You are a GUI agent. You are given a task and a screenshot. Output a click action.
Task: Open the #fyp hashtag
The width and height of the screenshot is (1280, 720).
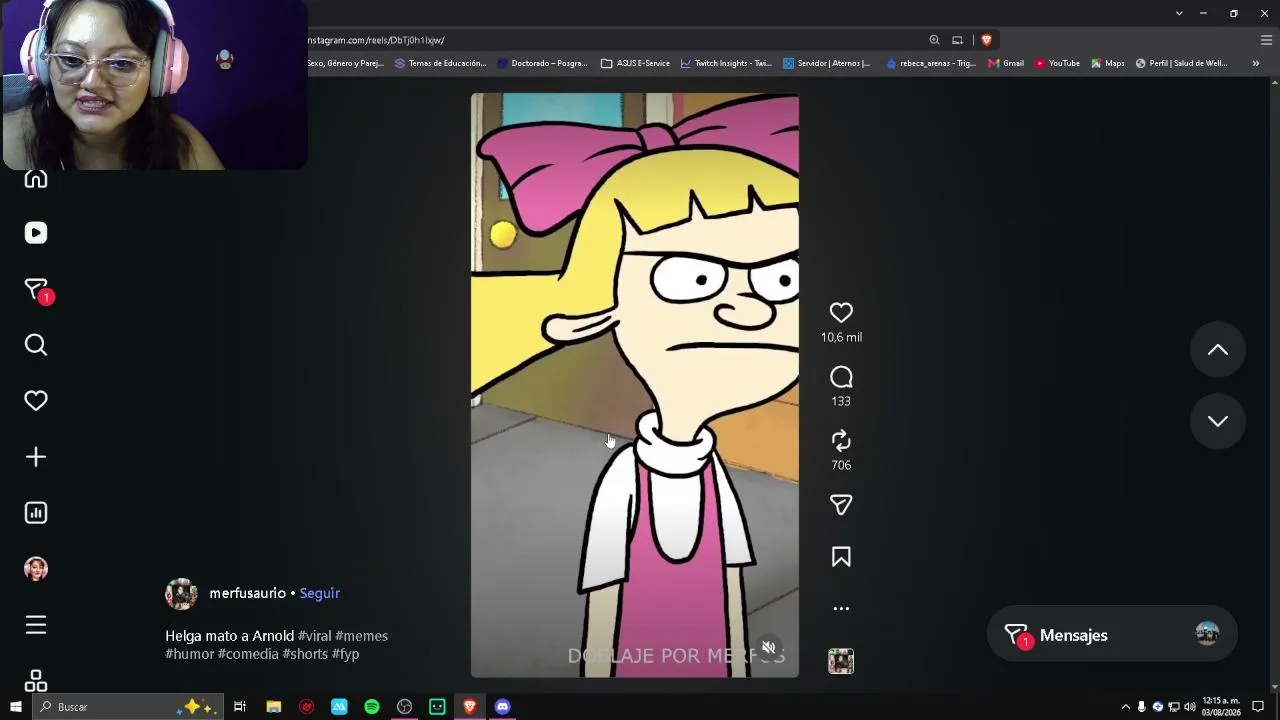[345, 654]
